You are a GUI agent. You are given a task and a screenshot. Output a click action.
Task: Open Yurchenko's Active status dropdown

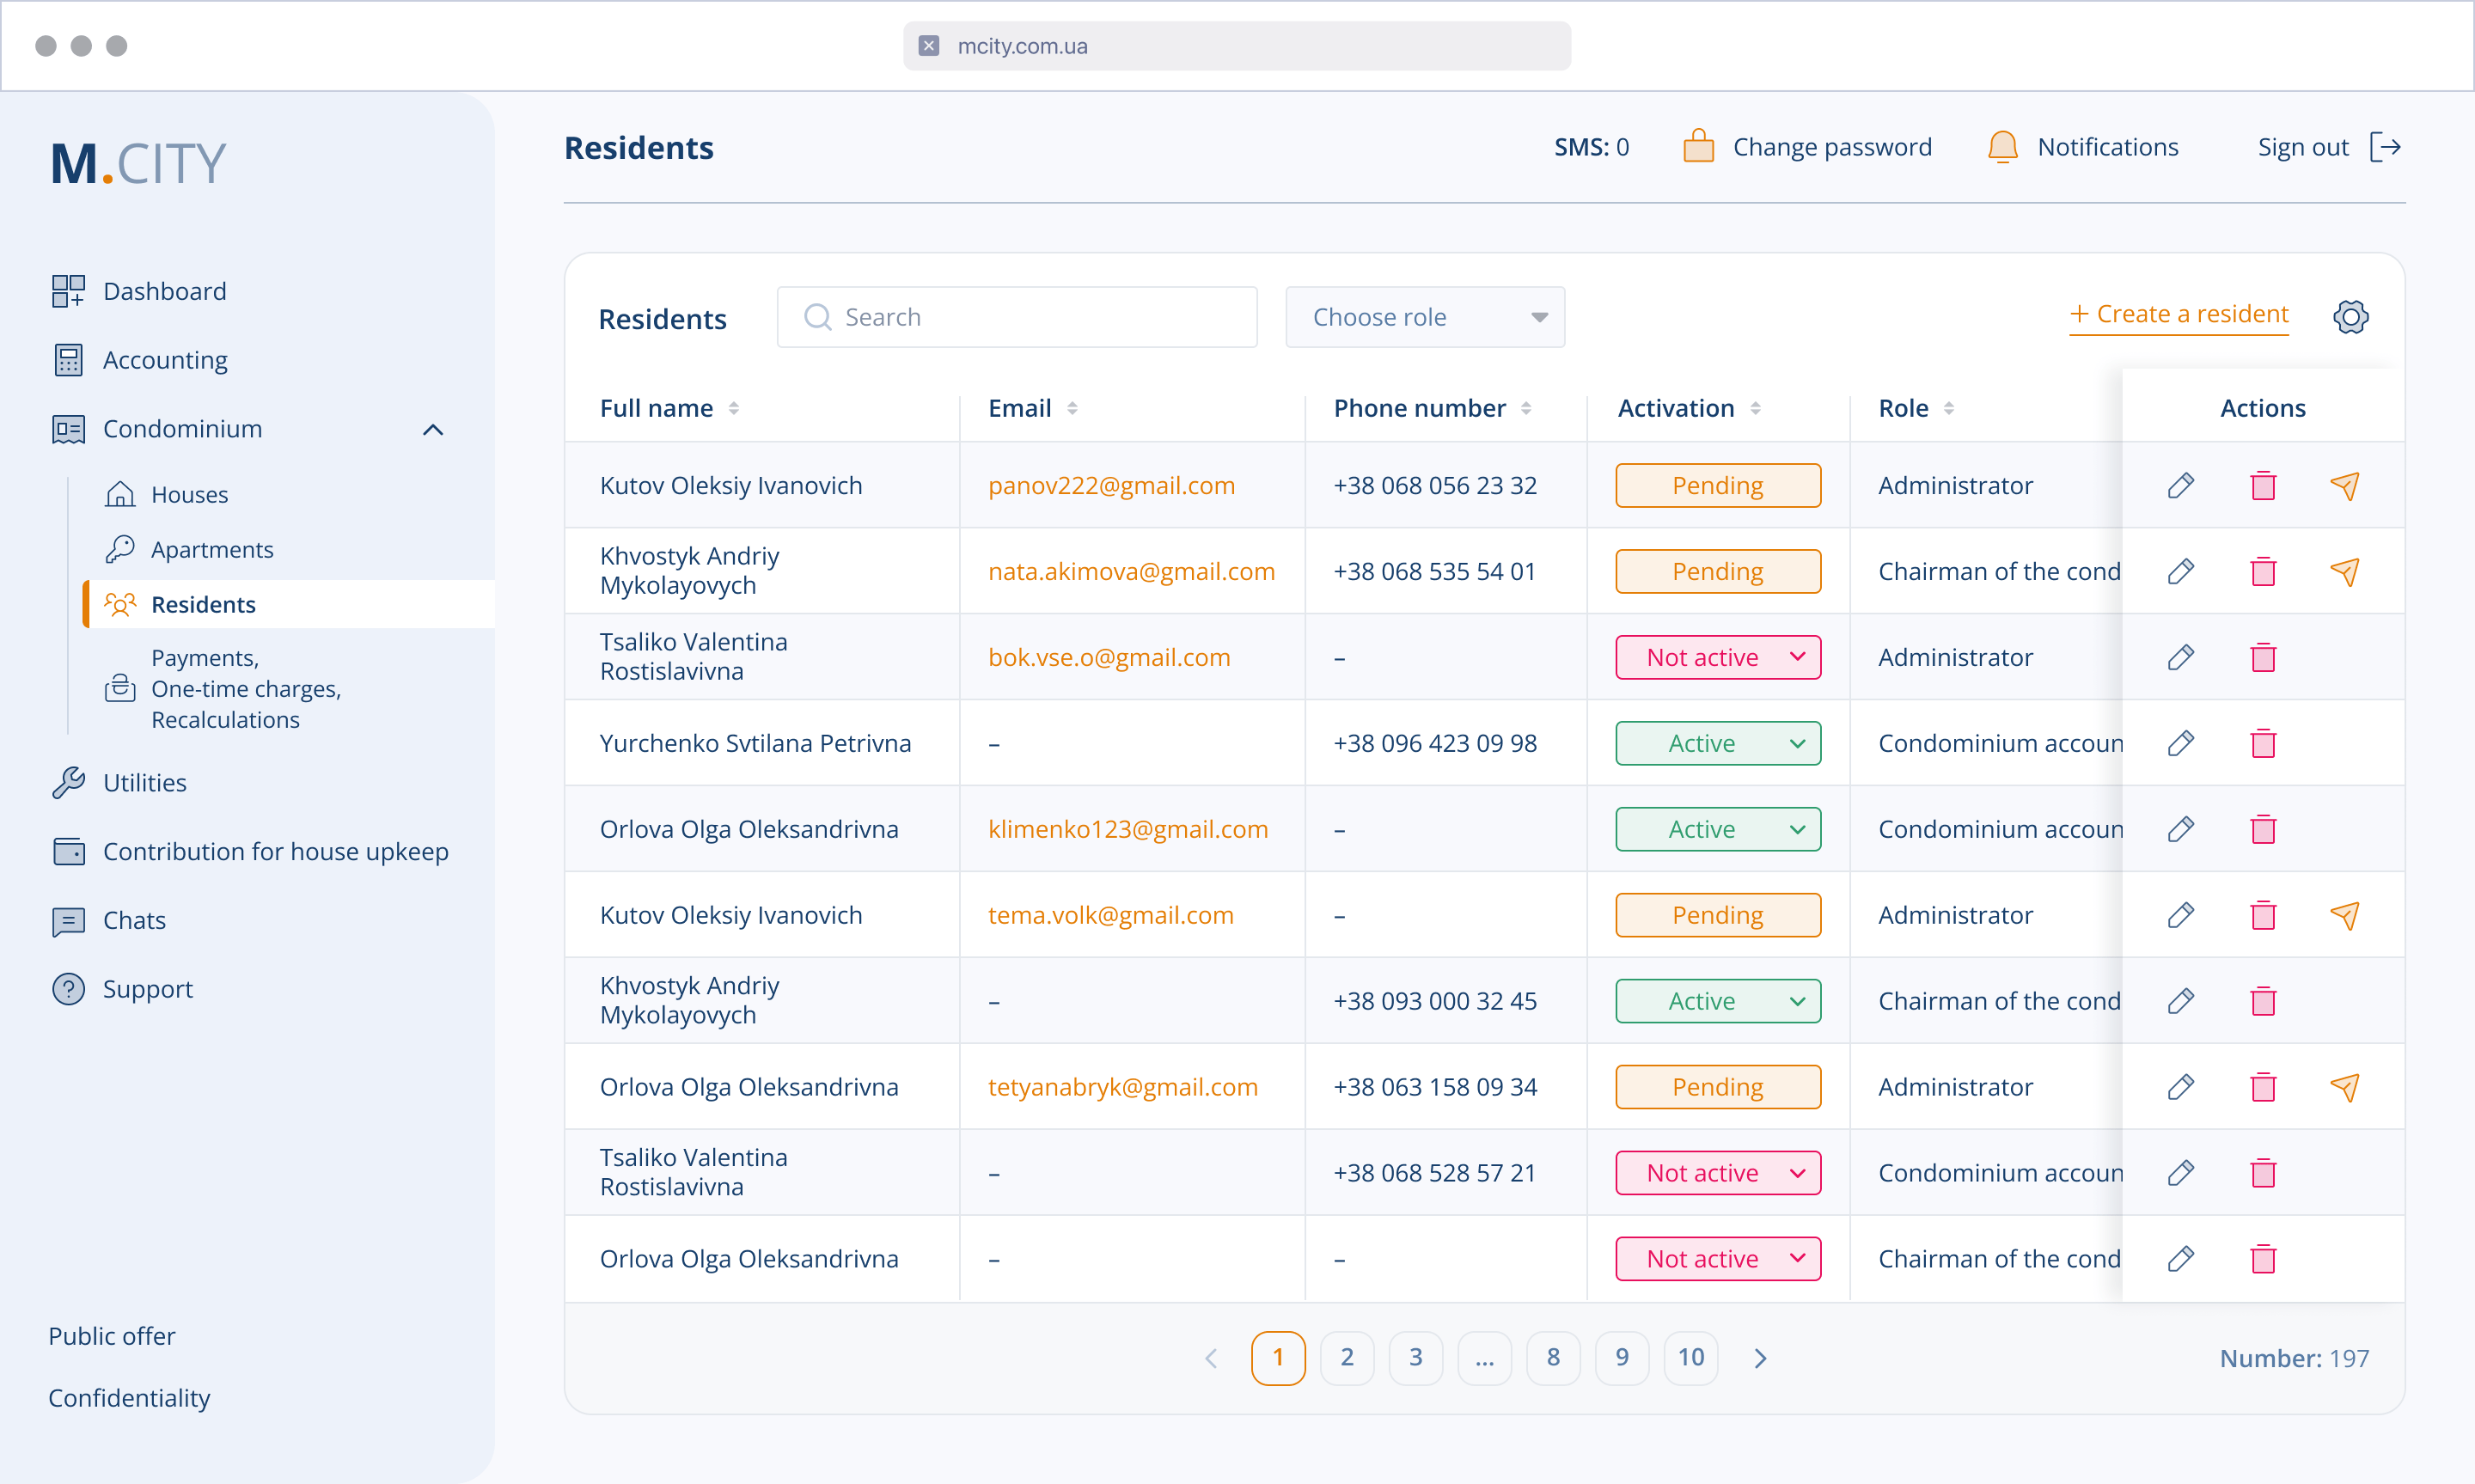click(1717, 743)
